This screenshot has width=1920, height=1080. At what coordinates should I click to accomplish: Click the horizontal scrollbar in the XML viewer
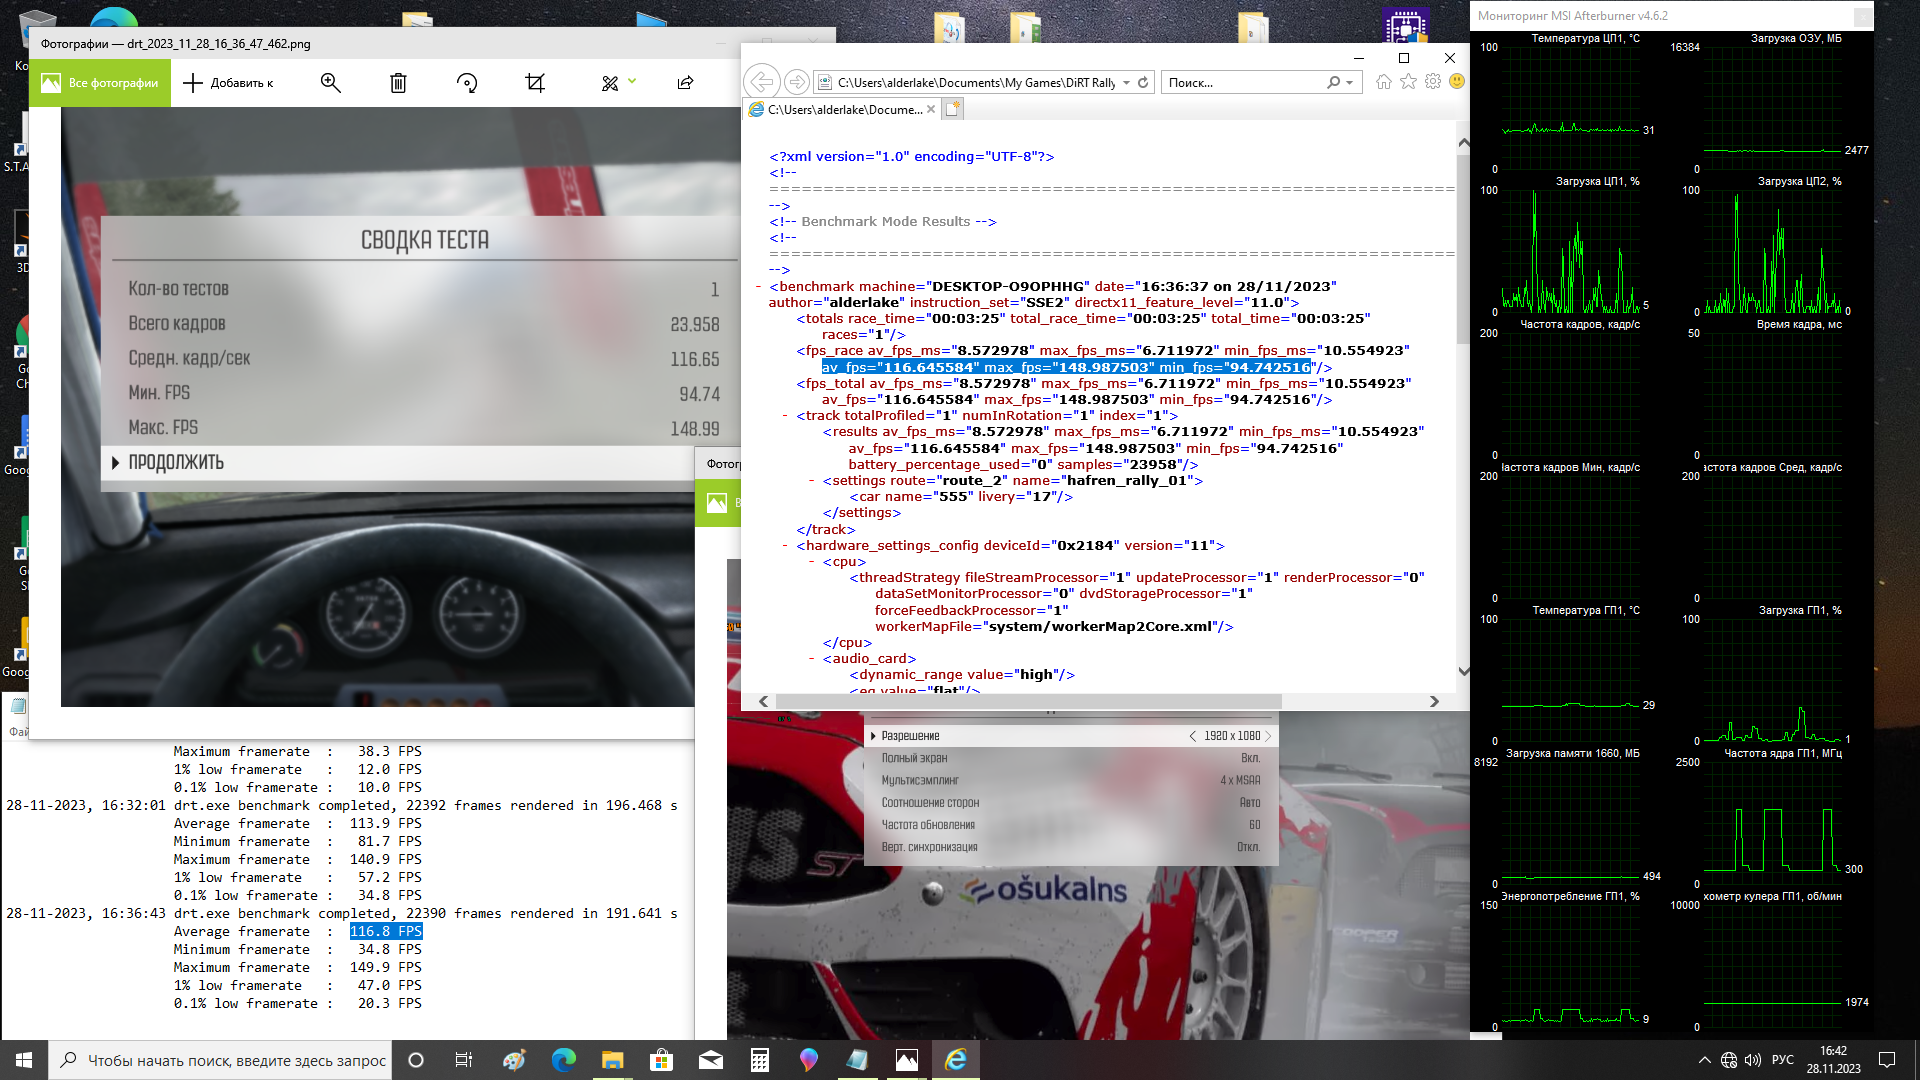click(1028, 702)
